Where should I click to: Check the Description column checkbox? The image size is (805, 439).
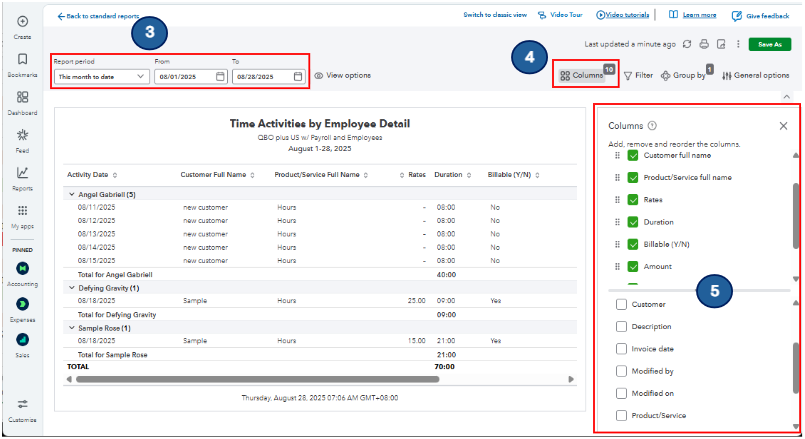[622, 326]
